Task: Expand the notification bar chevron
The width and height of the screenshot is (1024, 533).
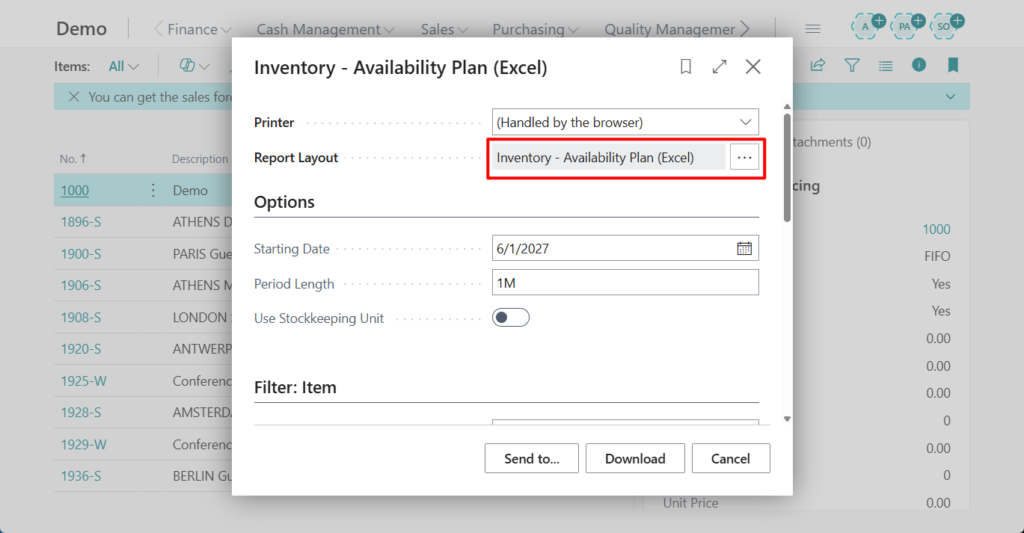Action: tap(950, 97)
